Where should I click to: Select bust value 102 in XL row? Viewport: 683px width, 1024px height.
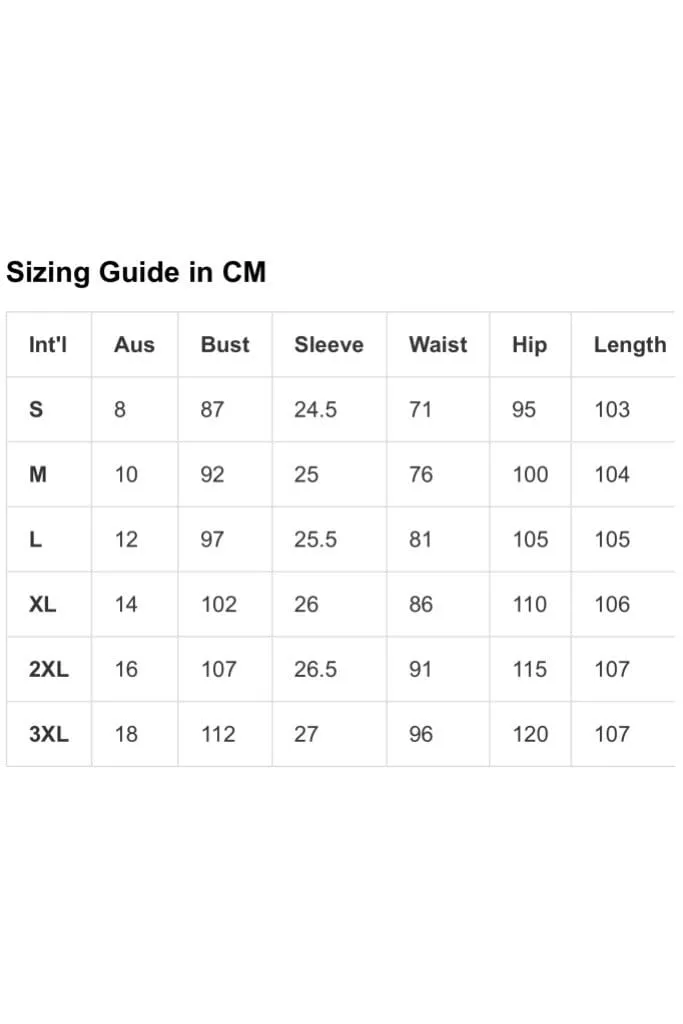click(x=219, y=604)
